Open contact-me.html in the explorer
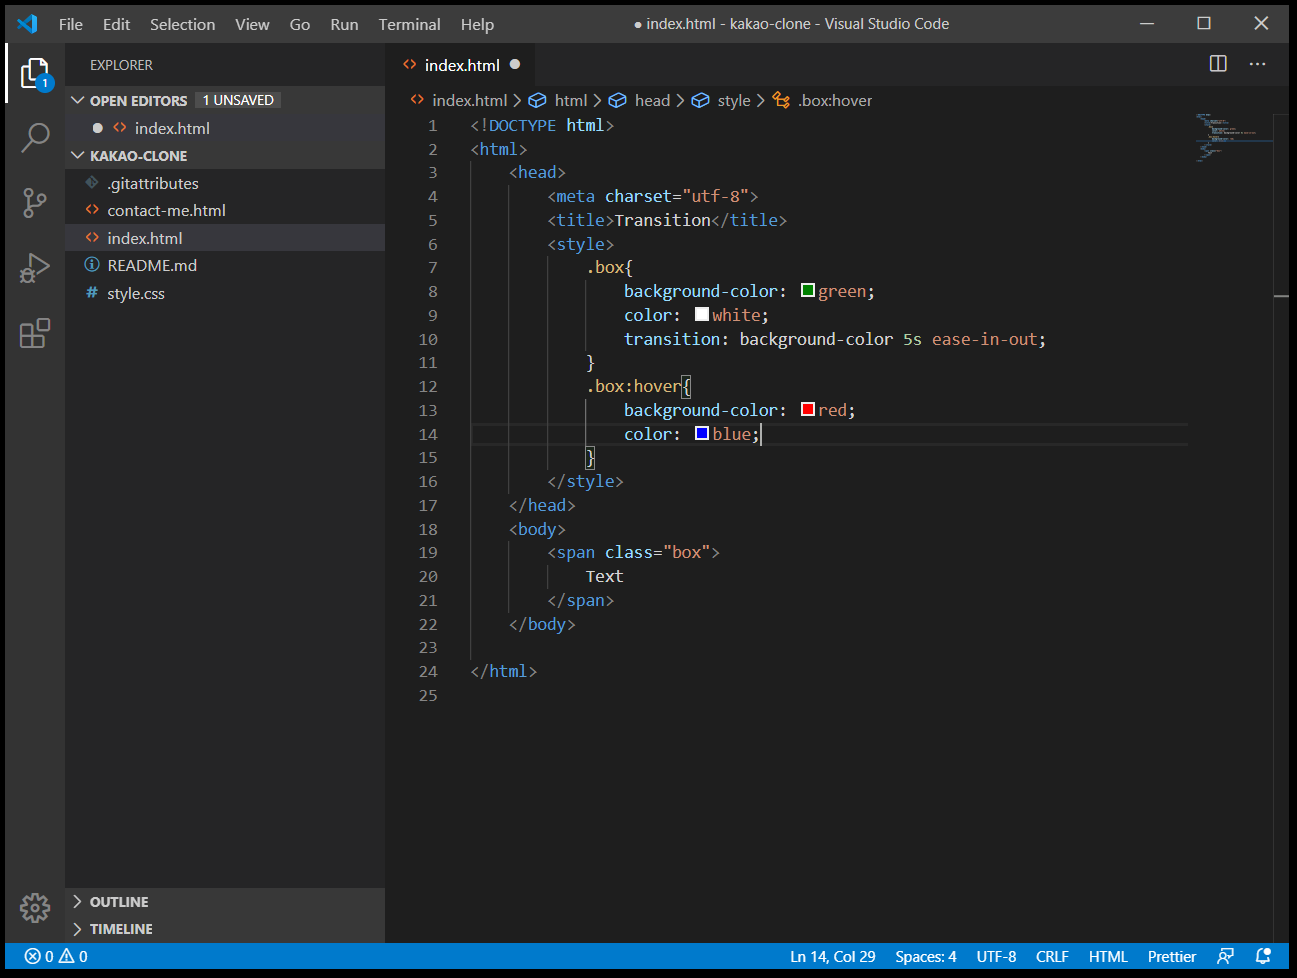 pyautogui.click(x=225, y=210)
